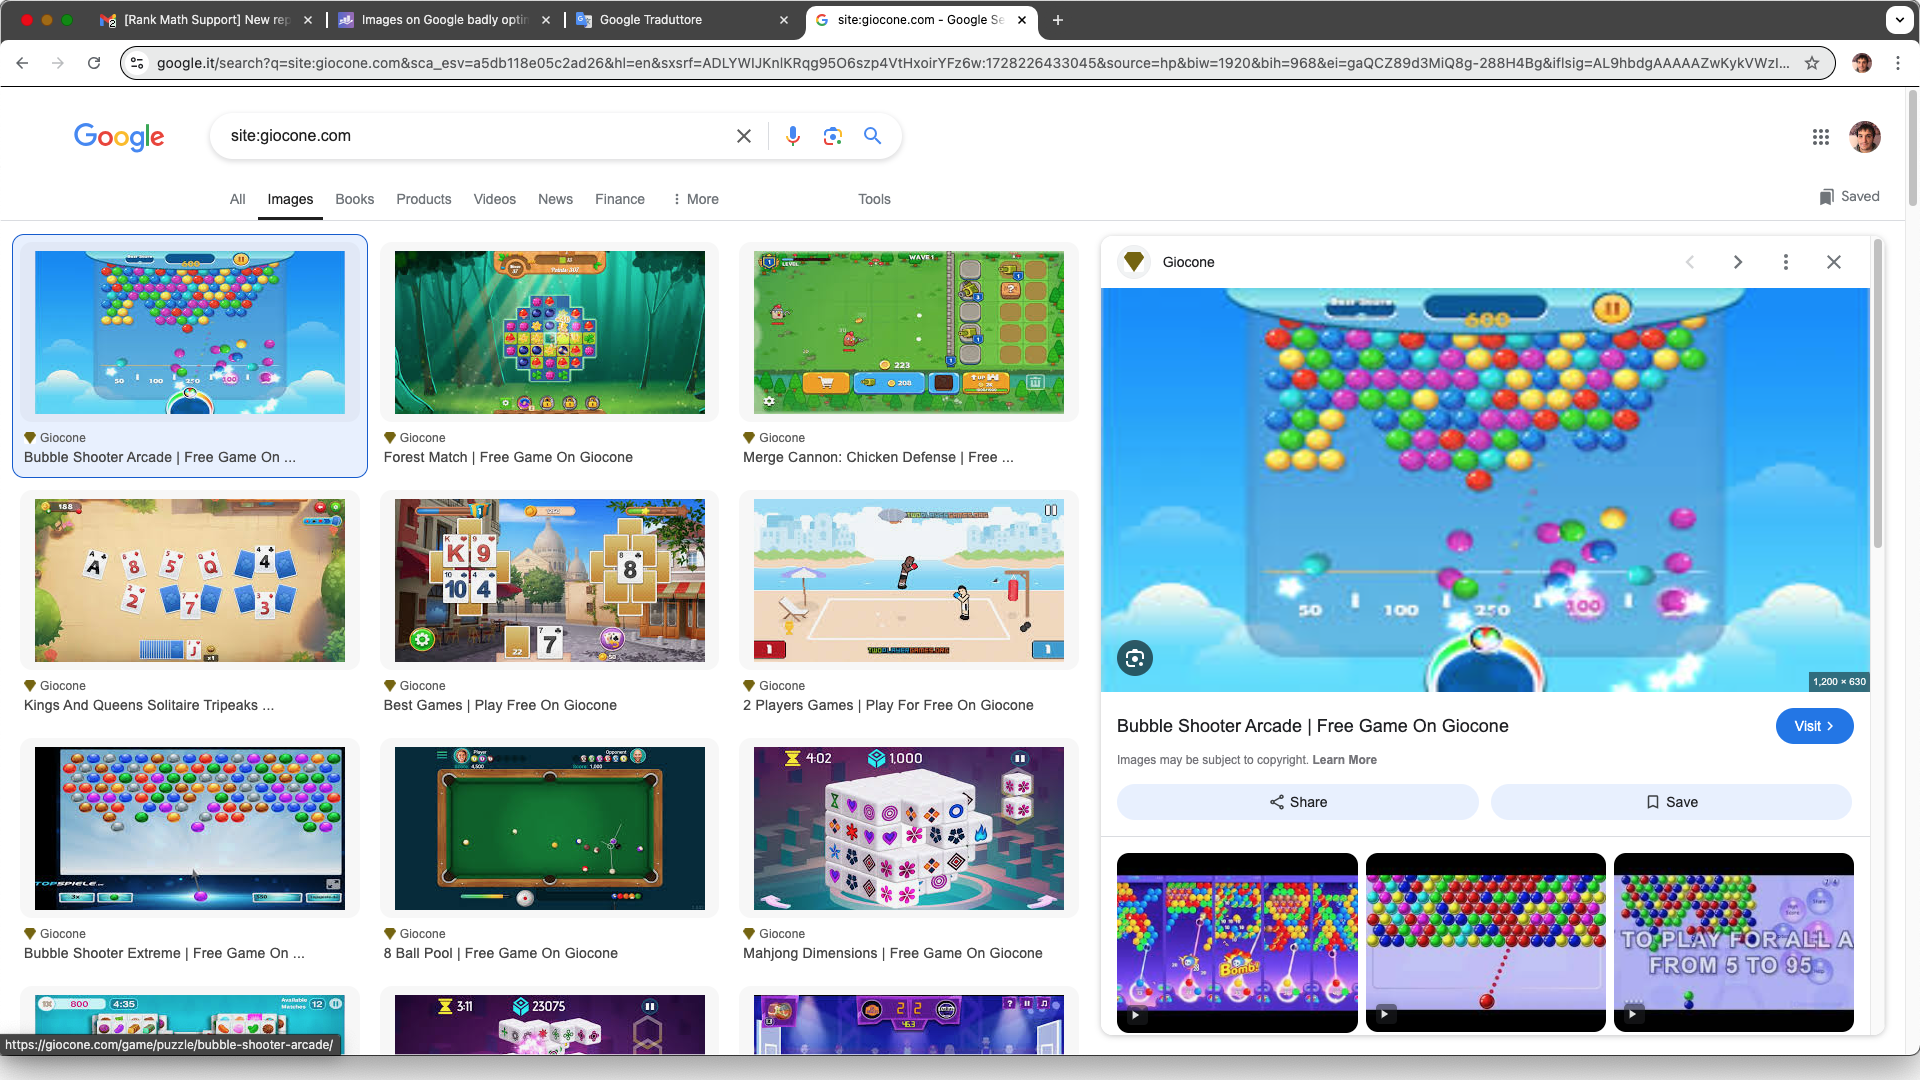1920x1080 pixels.
Task: Click the voice search microphone icon
Action: click(x=793, y=136)
